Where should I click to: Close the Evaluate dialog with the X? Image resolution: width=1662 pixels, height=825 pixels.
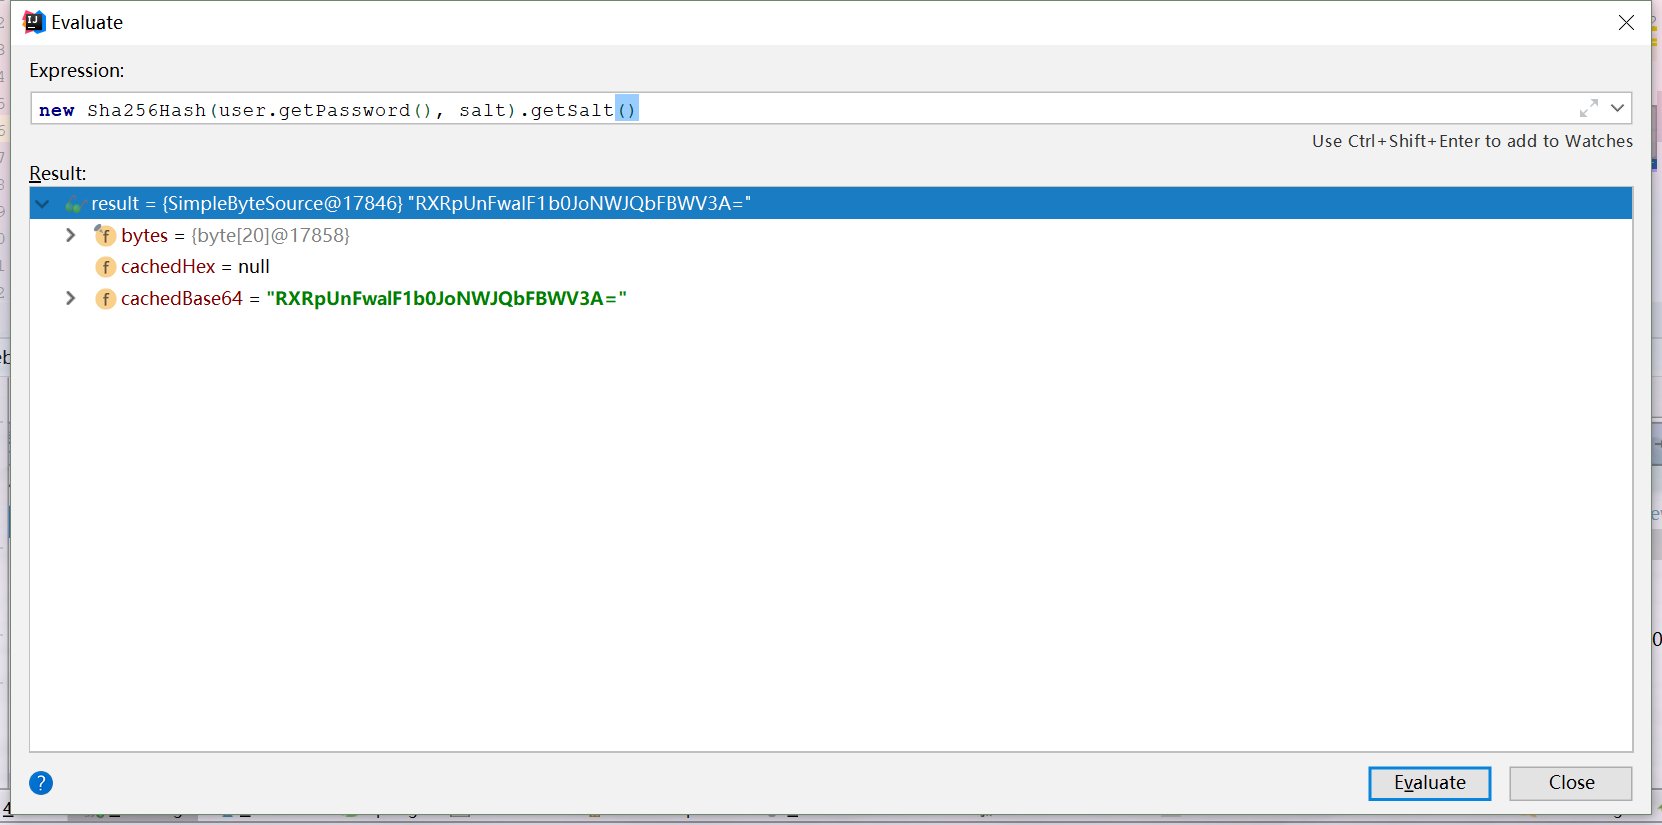[x=1626, y=22]
